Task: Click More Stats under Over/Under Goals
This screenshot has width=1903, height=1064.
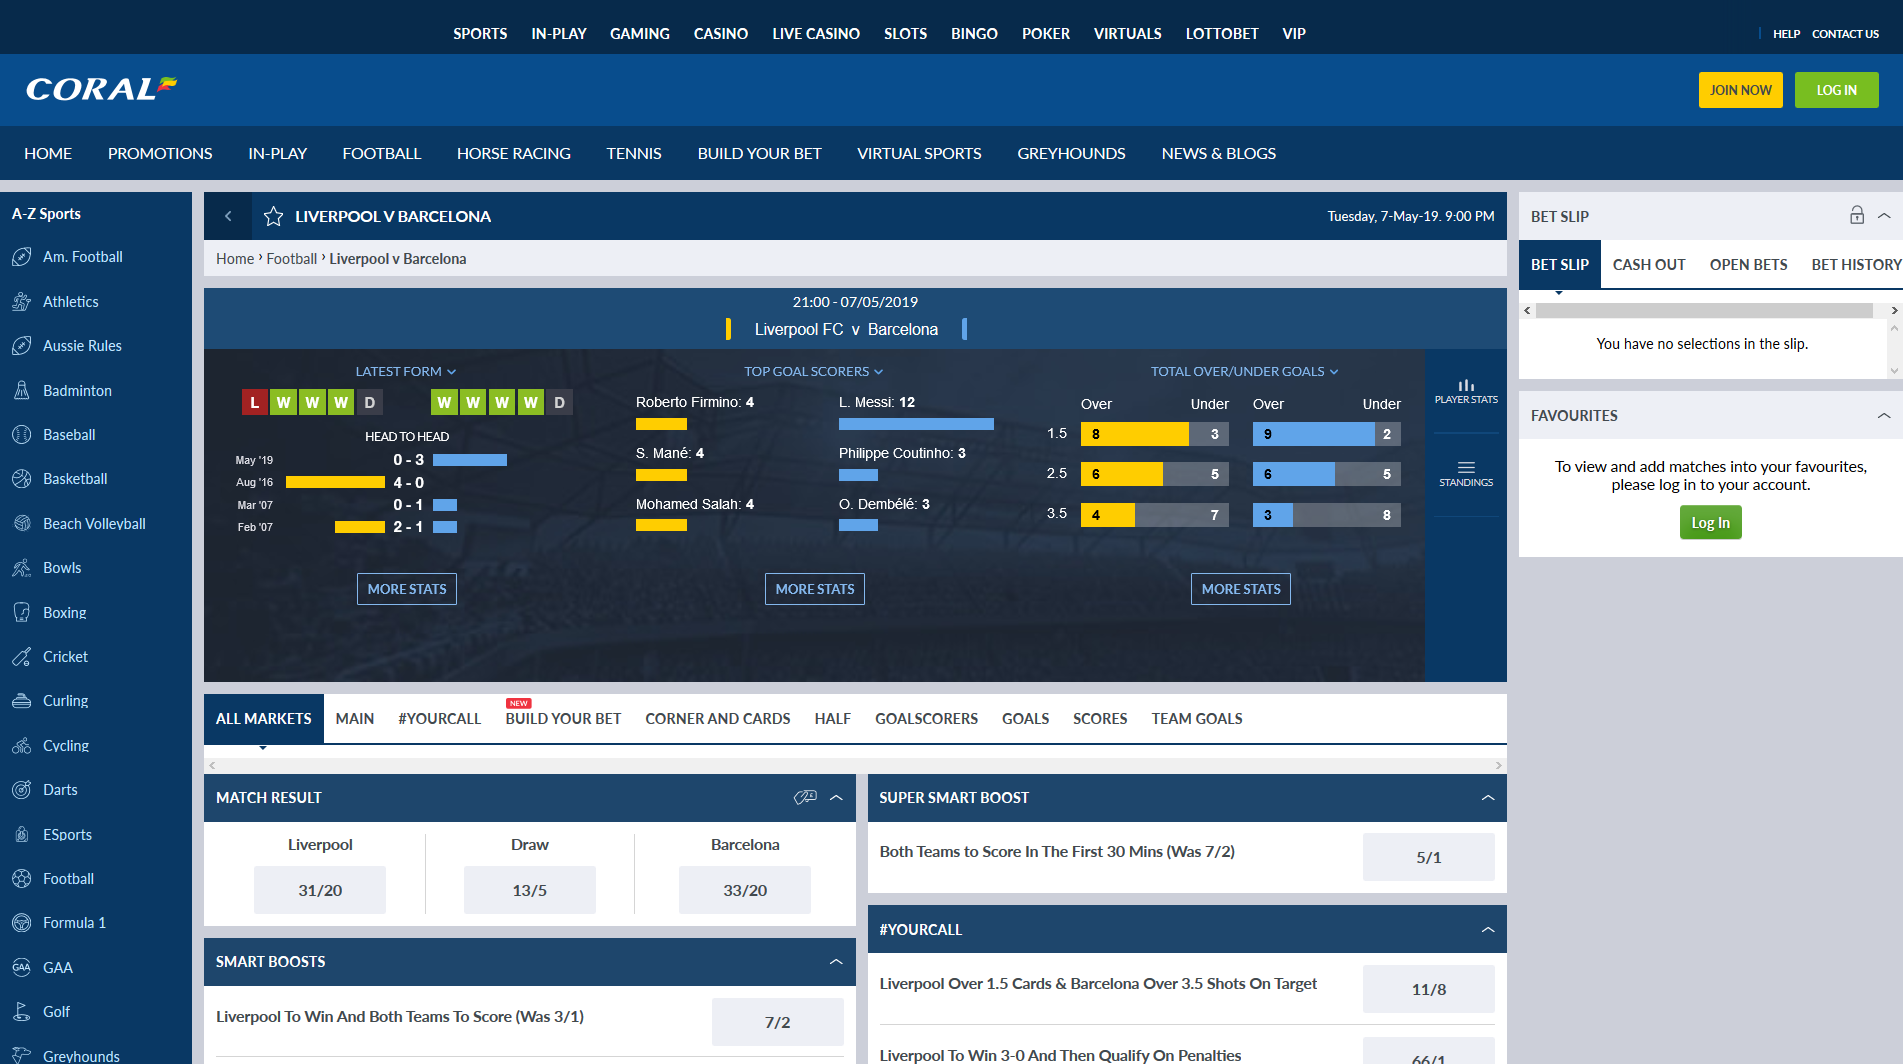Action: (1241, 589)
